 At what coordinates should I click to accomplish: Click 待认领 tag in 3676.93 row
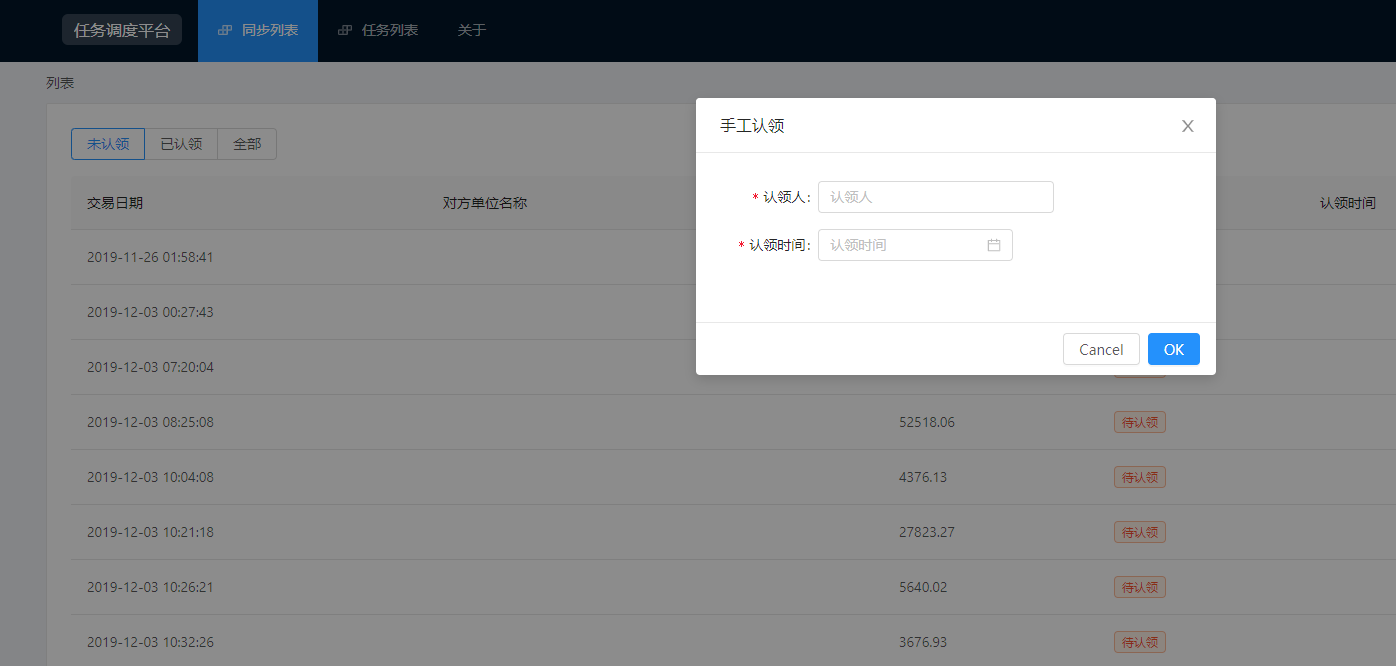(1140, 642)
